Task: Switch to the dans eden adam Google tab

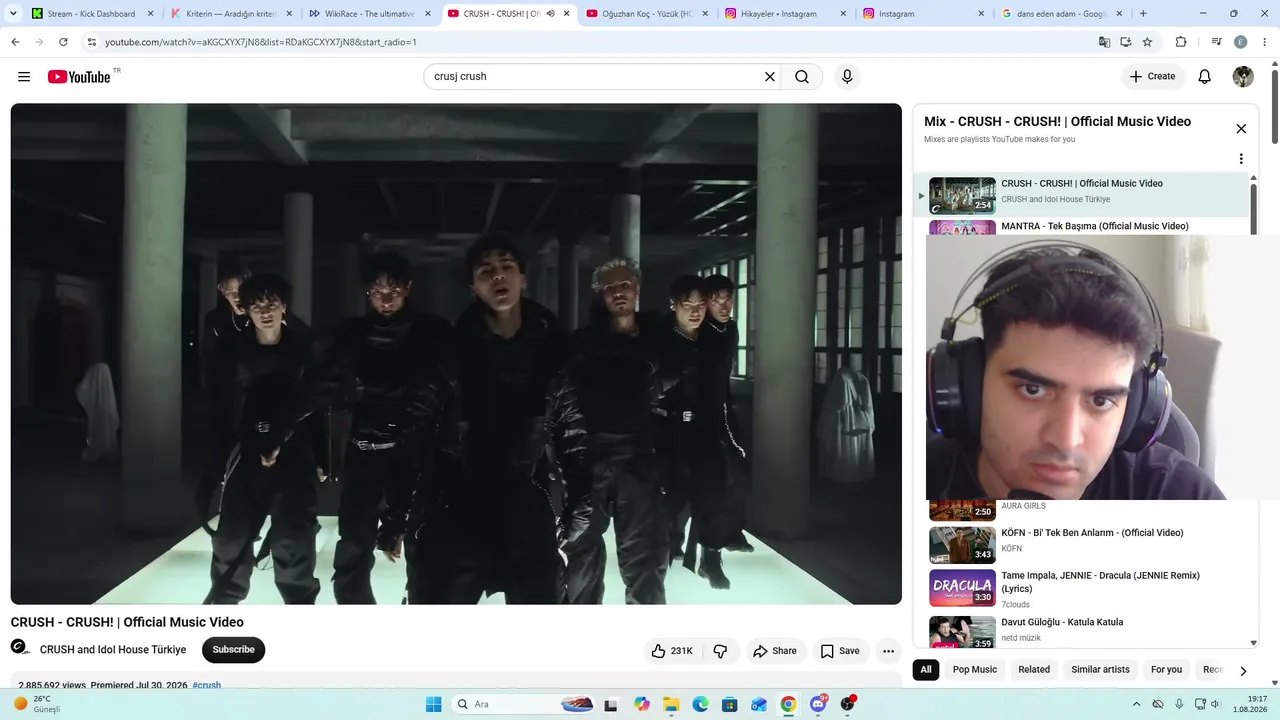Action: [1061, 14]
